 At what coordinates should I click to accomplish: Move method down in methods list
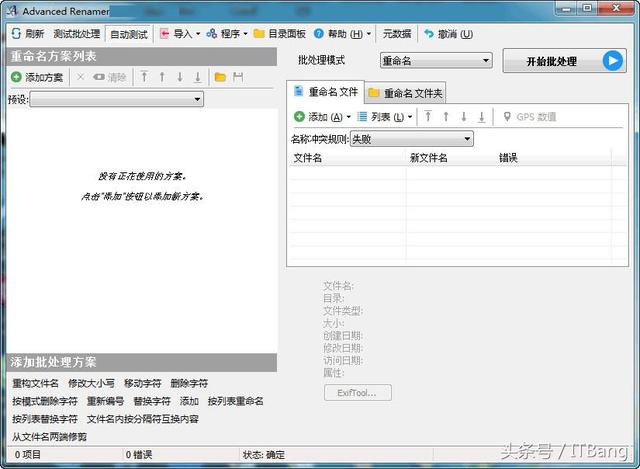[180, 76]
